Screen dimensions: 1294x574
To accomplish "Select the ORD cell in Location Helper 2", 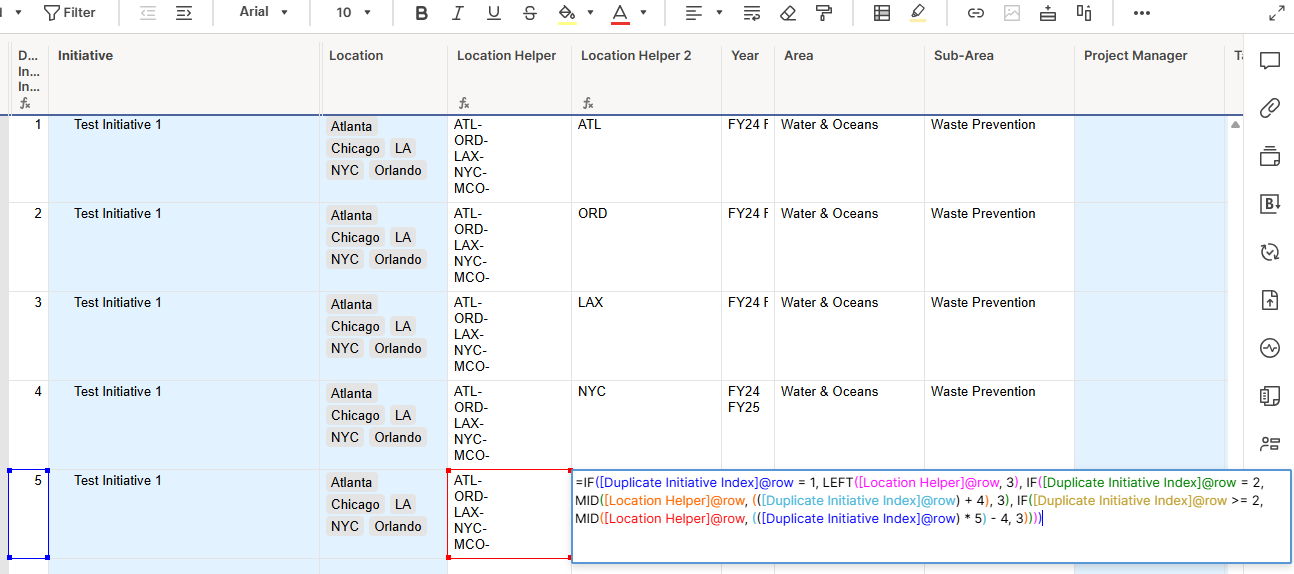I will 647,247.
